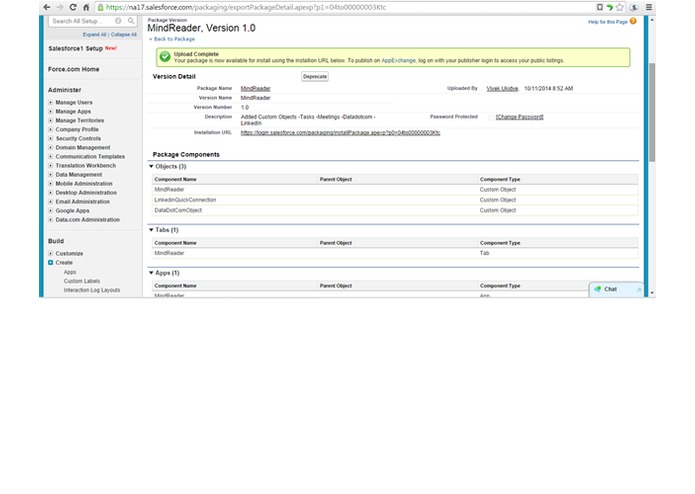
Task: Collapse the Objects (3) section
Action: (151, 167)
